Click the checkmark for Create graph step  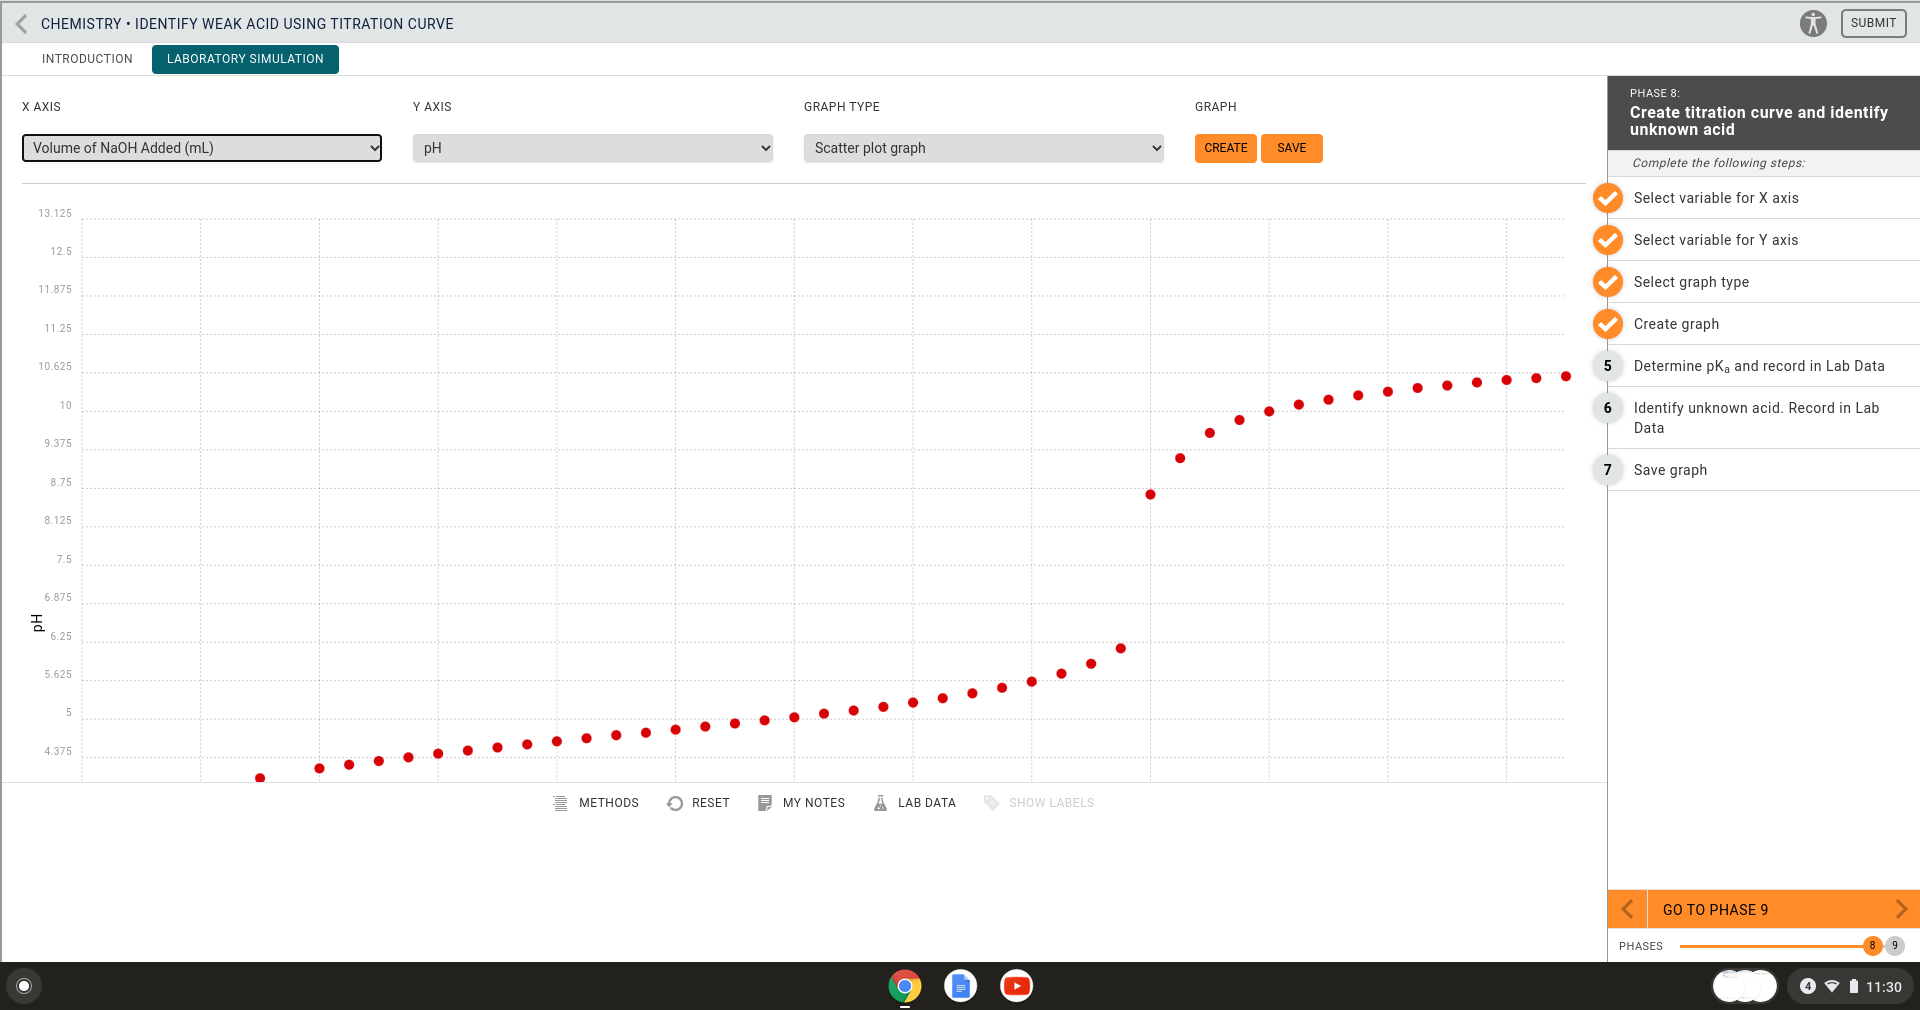pyautogui.click(x=1607, y=324)
